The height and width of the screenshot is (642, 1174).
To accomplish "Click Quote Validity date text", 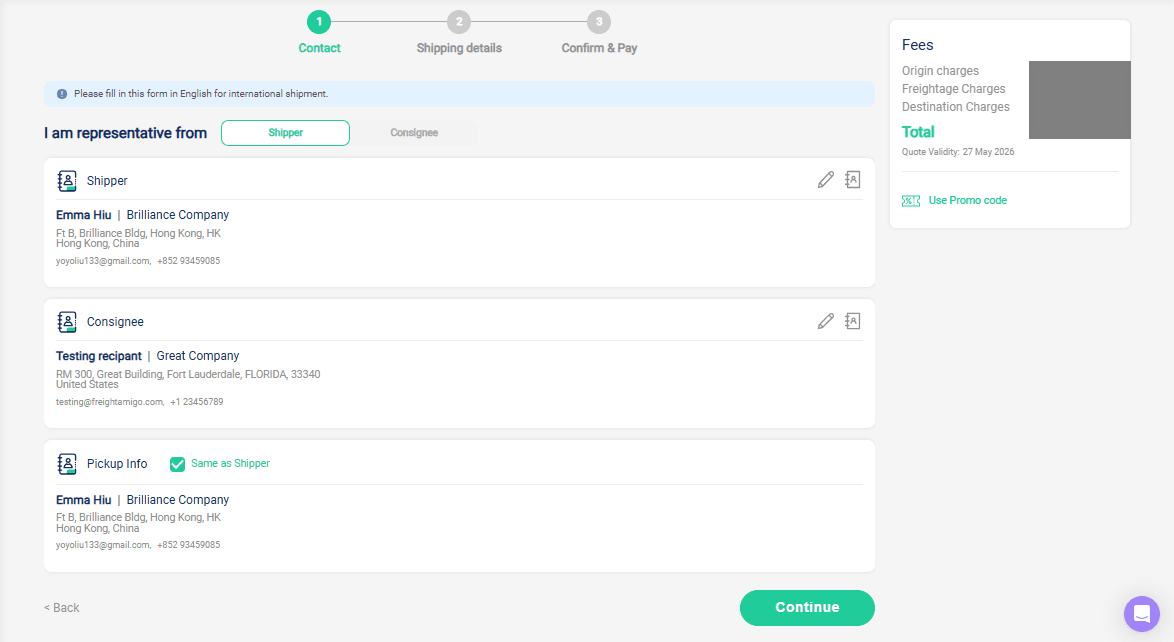I will click(958, 151).
